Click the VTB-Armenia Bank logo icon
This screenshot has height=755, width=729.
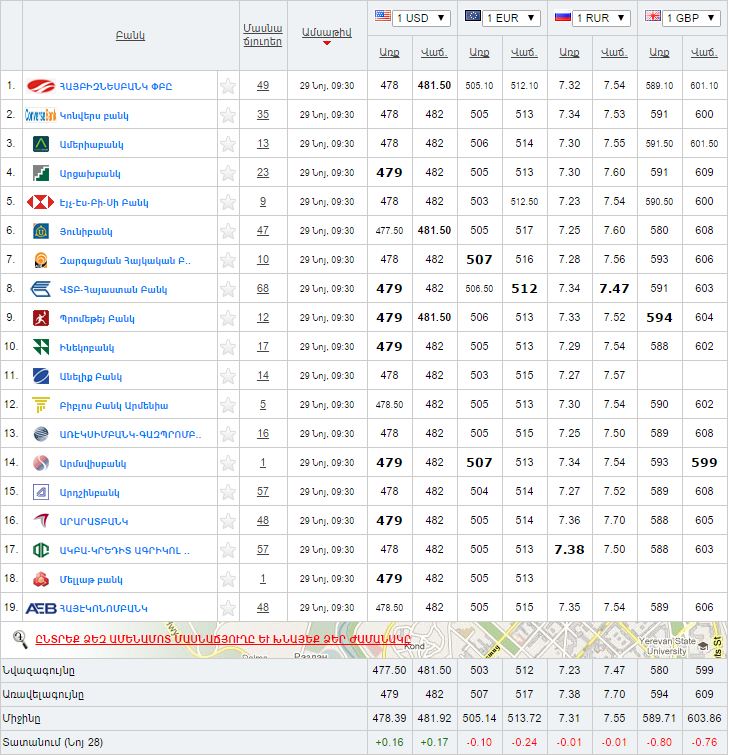(42, 289)
